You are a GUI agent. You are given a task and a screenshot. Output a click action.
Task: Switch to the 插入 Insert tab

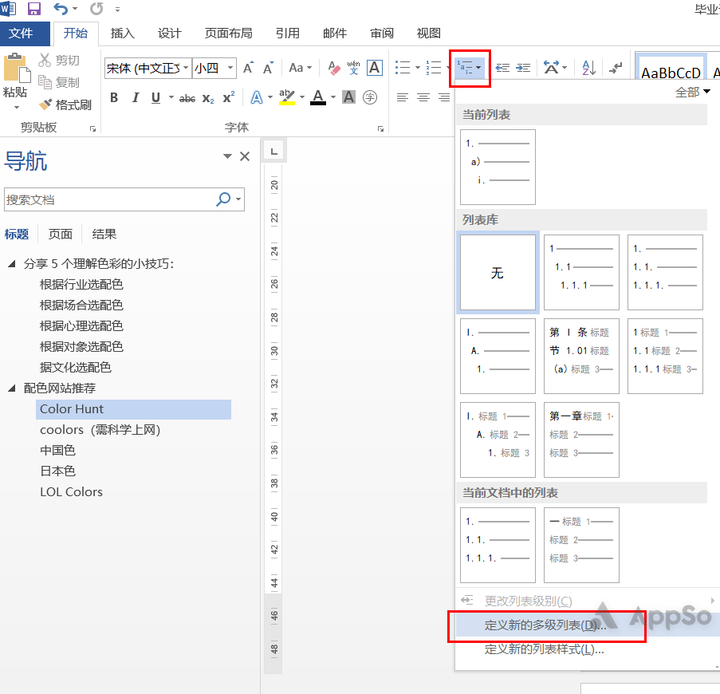[x=123, y=33]
